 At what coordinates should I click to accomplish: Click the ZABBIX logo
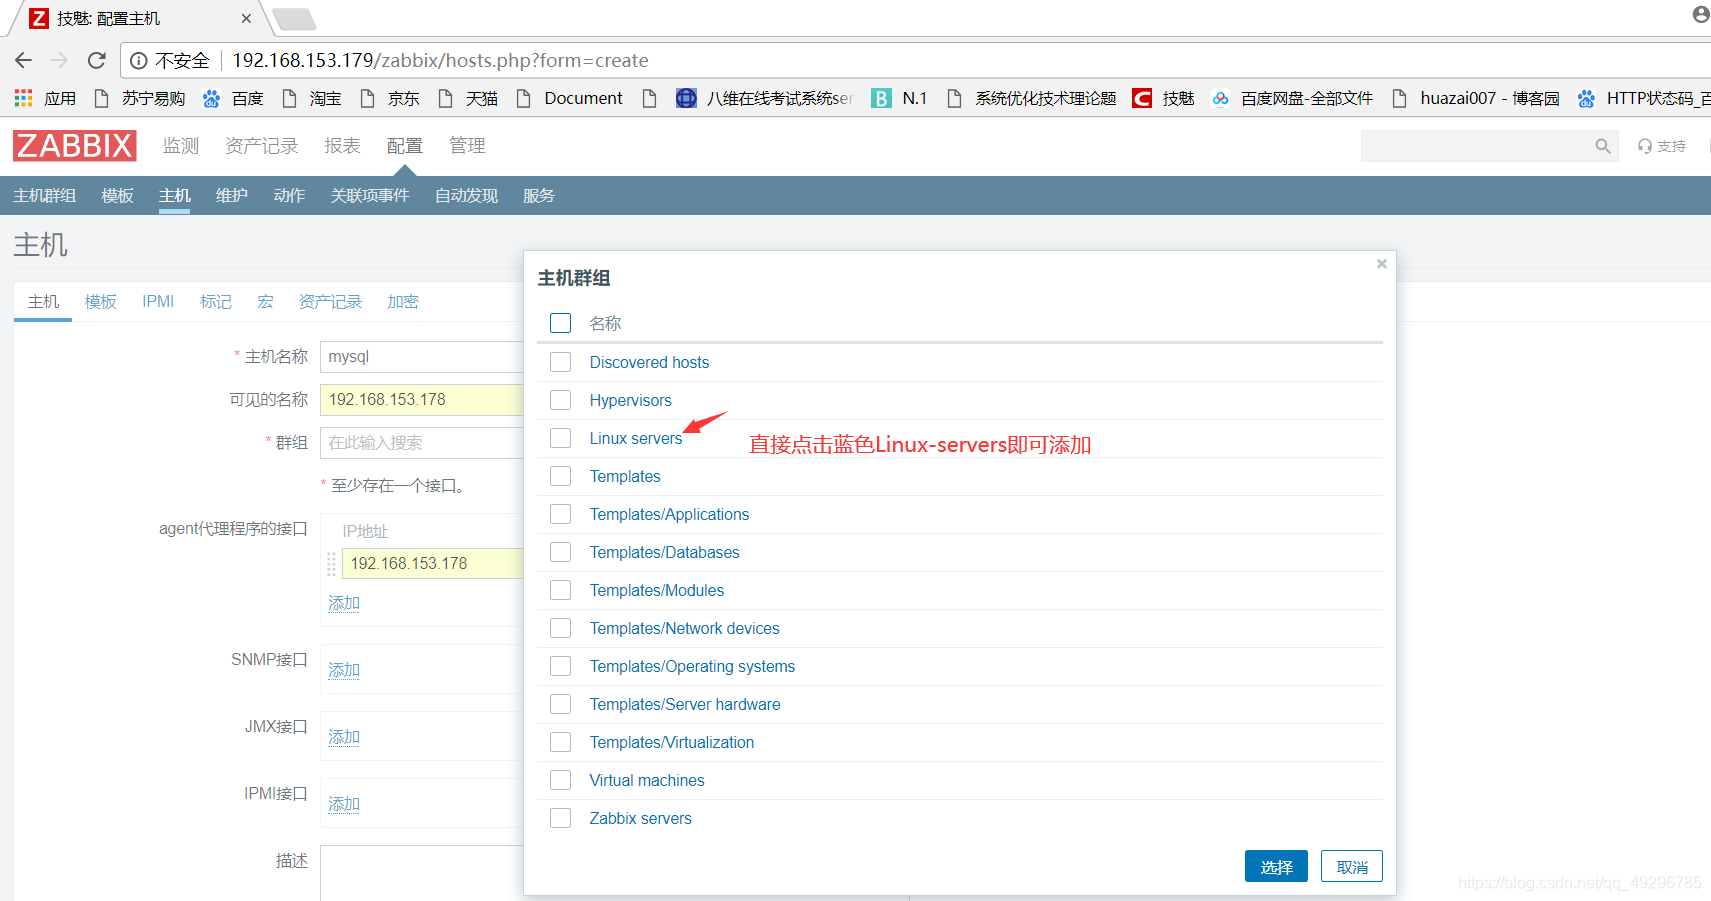75,146
